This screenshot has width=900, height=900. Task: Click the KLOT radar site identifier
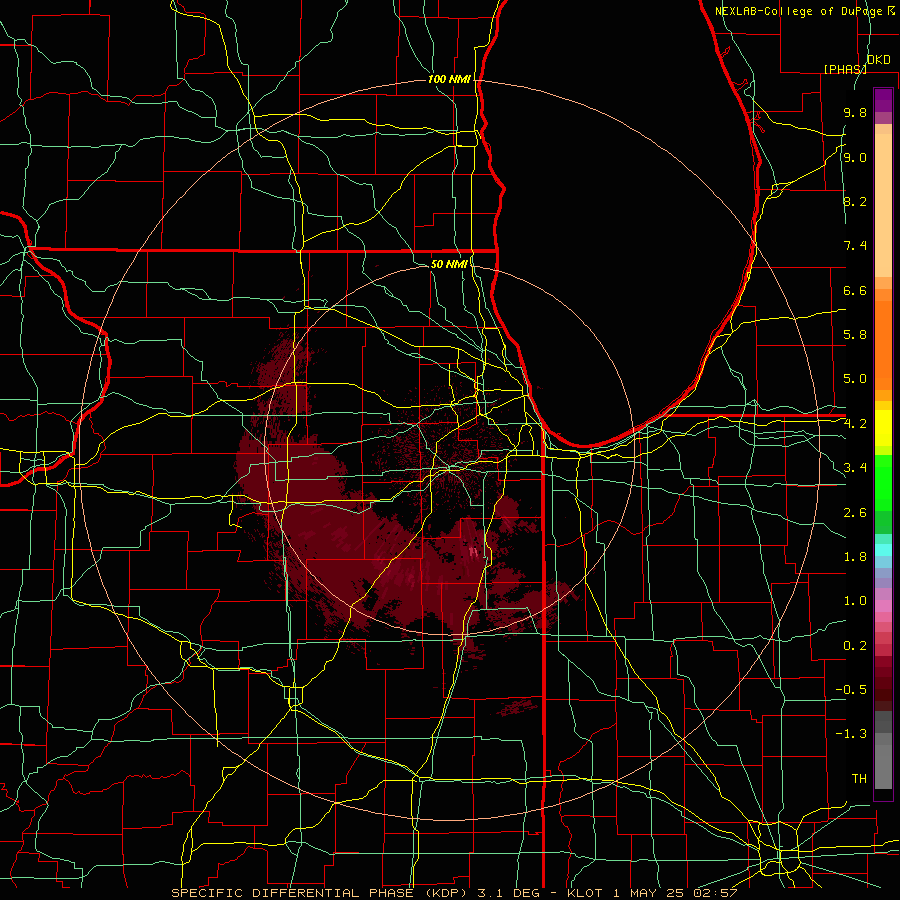pyautogui.click(x=584, y=893)
